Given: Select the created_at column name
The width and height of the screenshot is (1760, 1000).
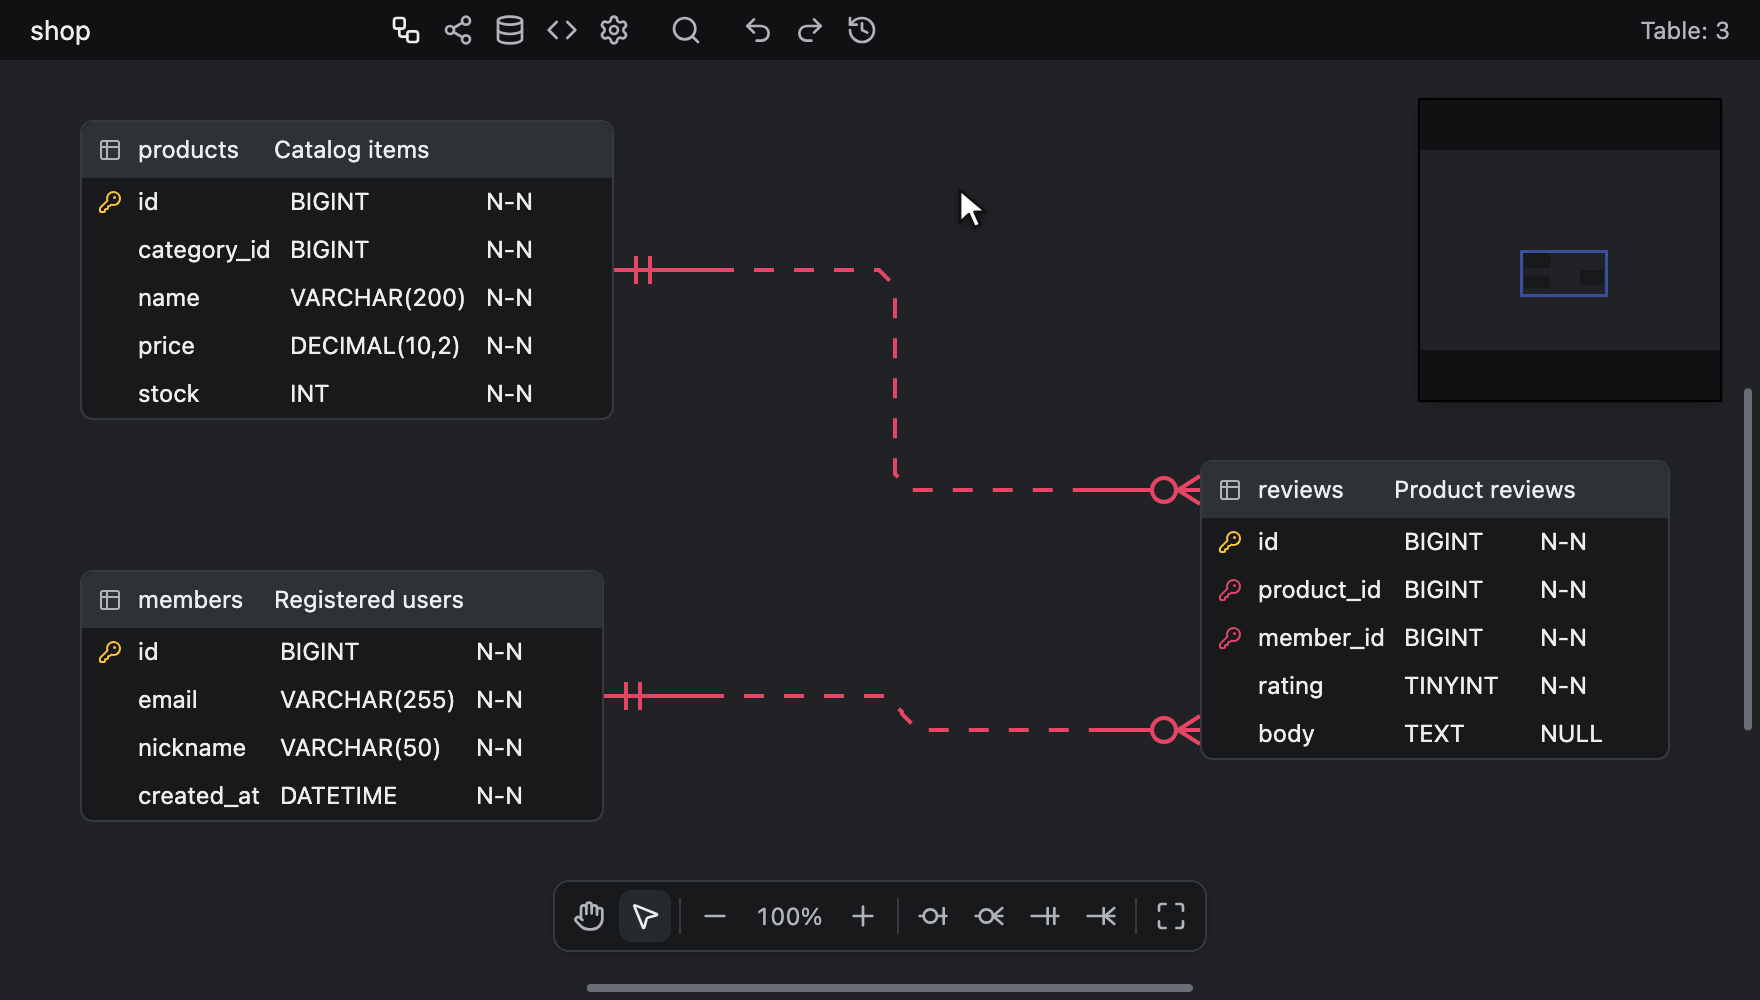Looking at the screenshot, I should coord(198,796).
